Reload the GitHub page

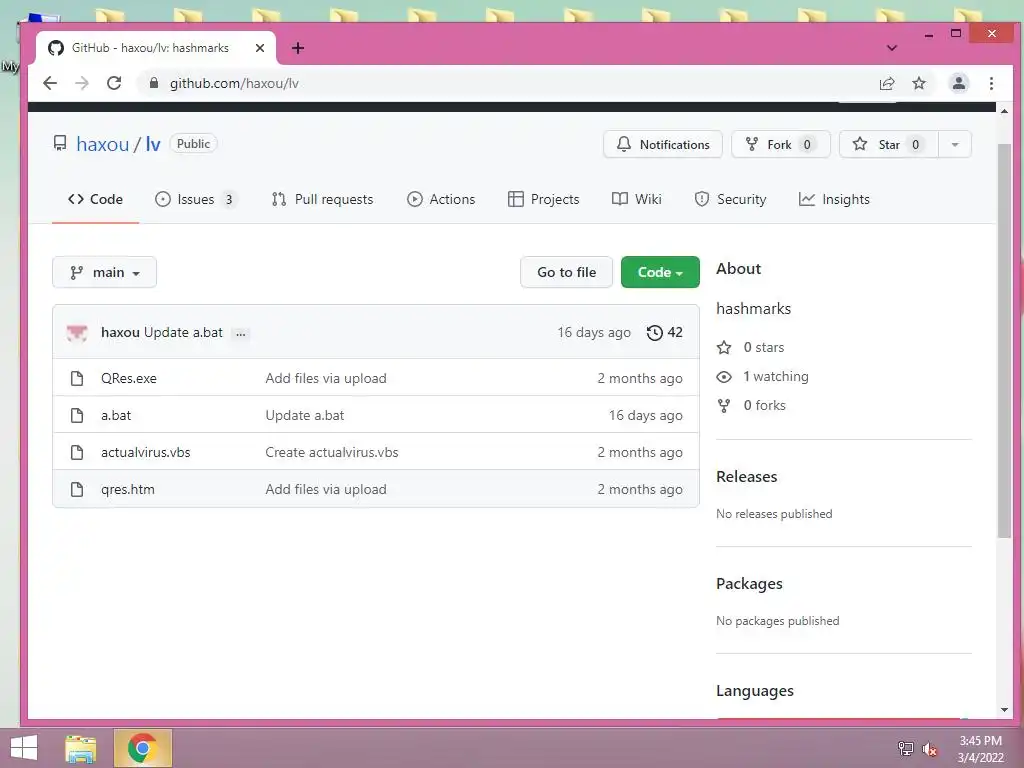[114, 83]
